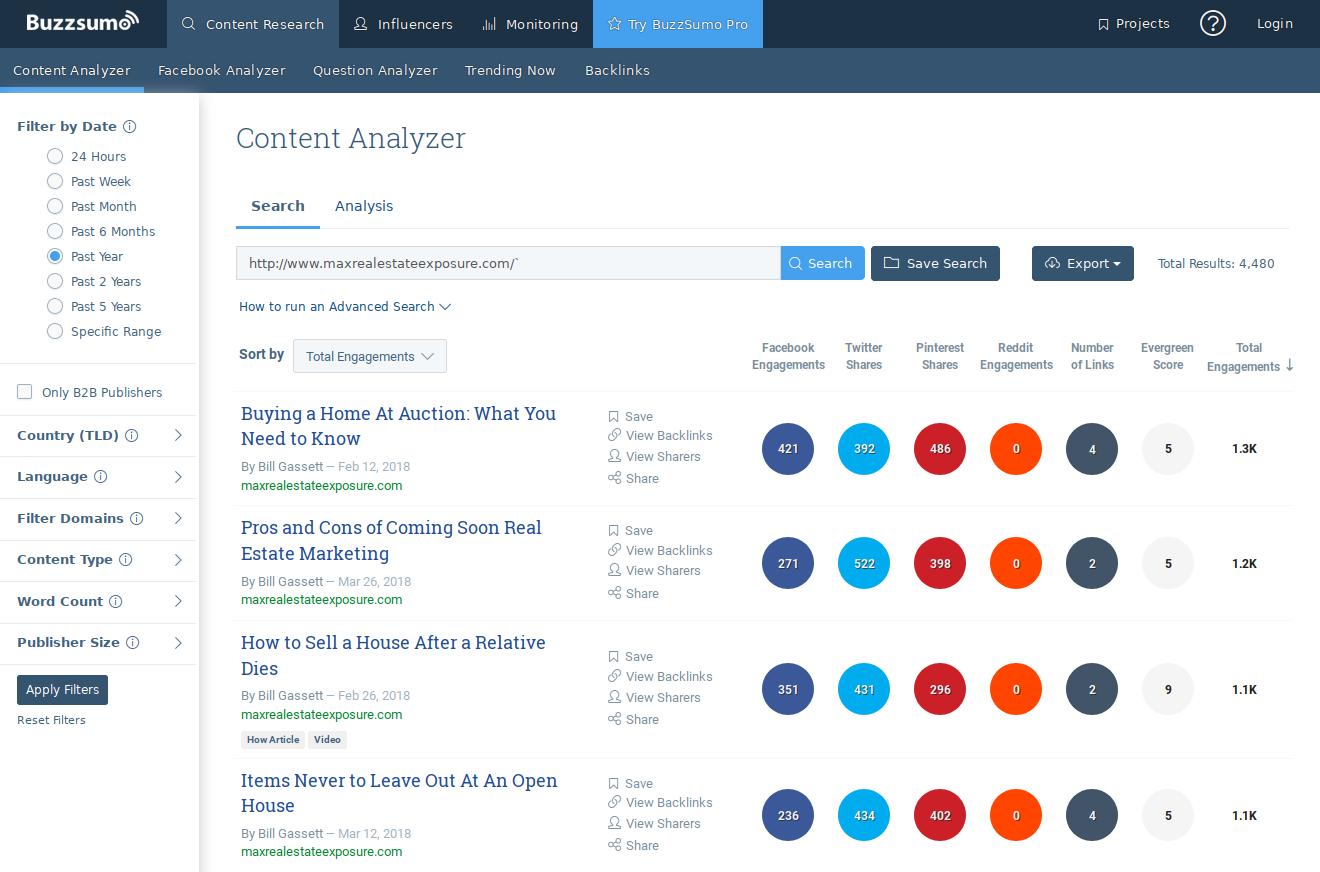Click Facebook engagements circle 236 for Open House
Viewport: 1320px width, 872px height.
788,816
